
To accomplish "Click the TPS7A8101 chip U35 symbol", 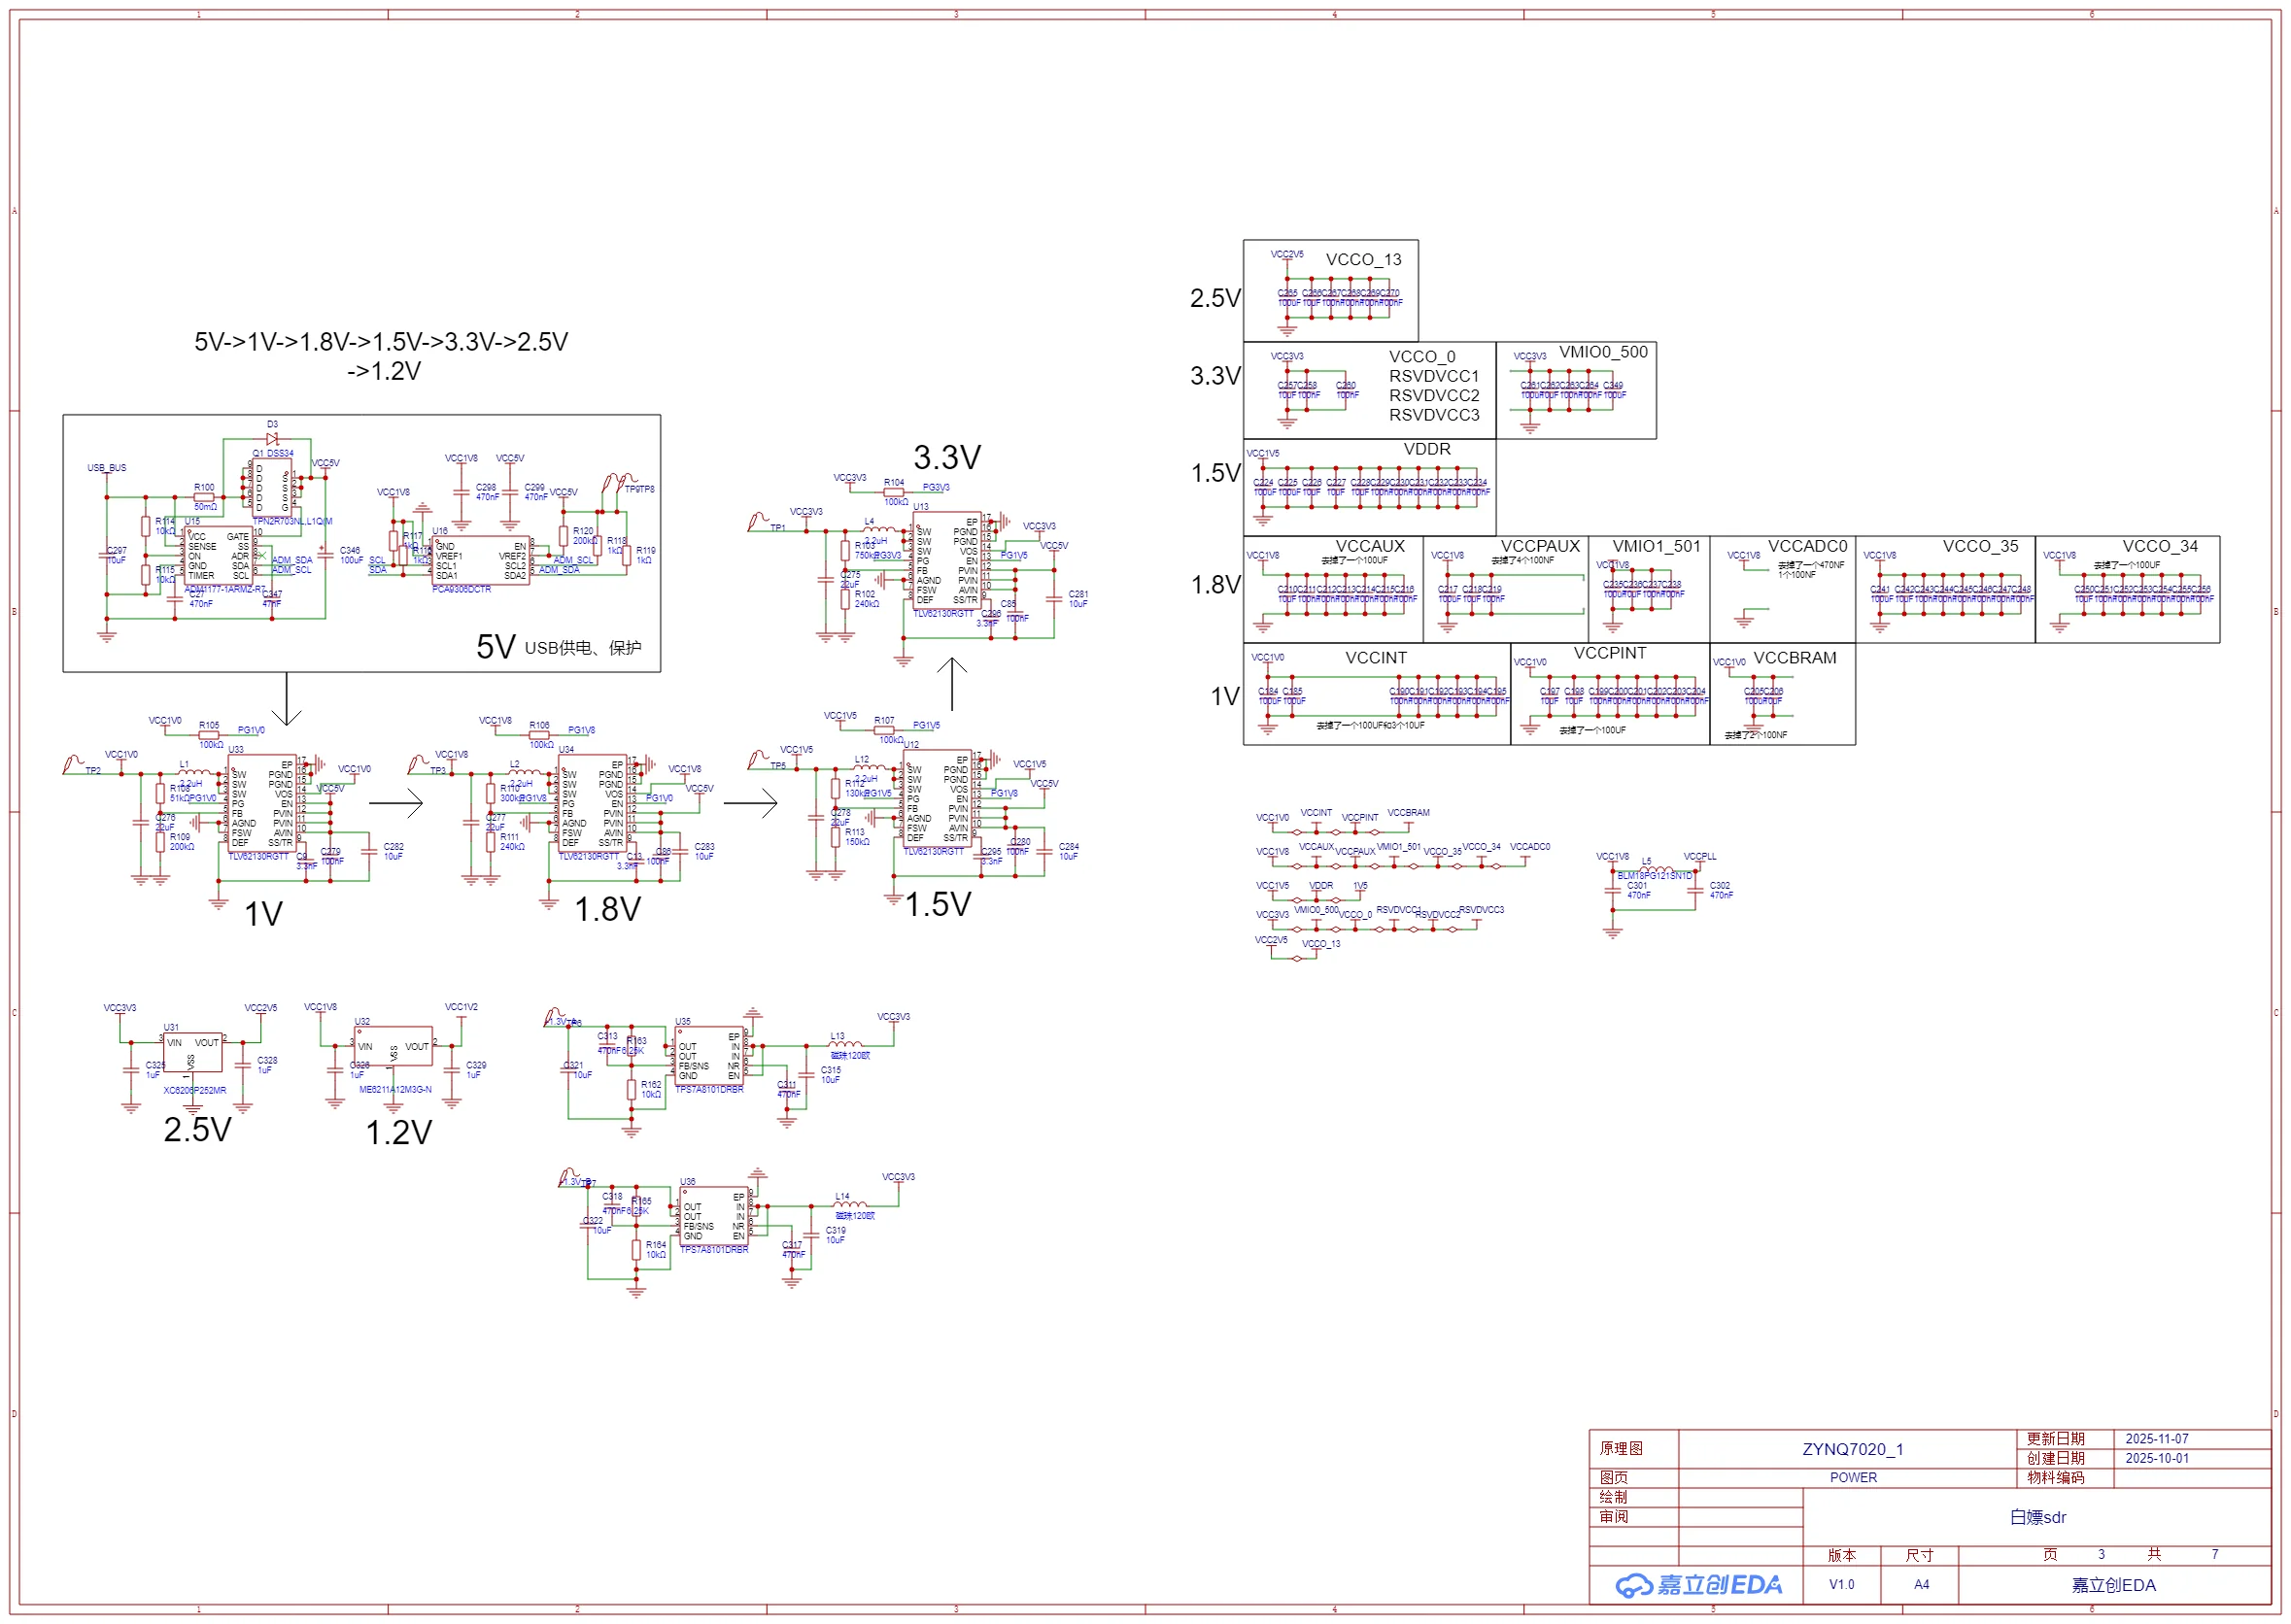I will tap(709, 1057).
